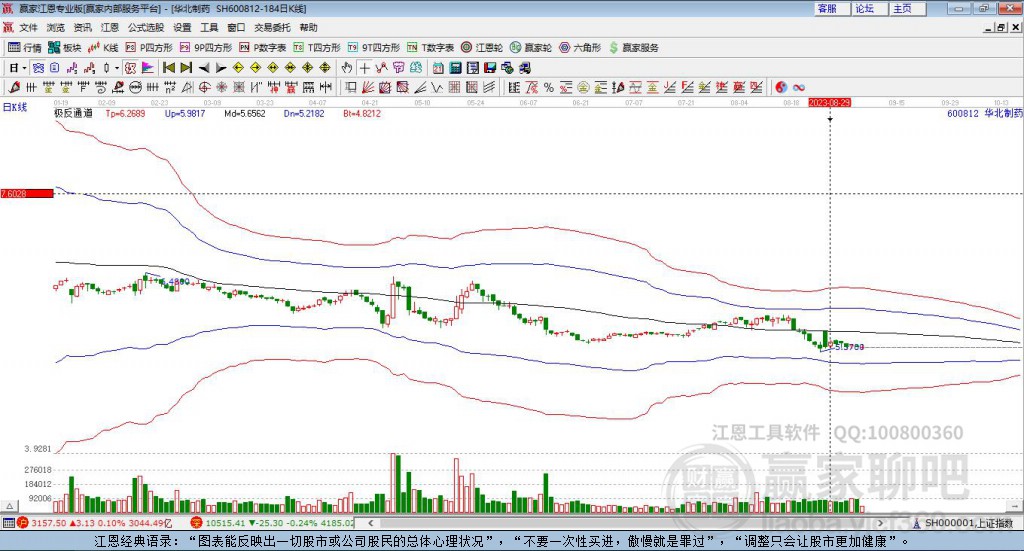
Task: Open the 板块 sector view
Action: click(65, 48)
